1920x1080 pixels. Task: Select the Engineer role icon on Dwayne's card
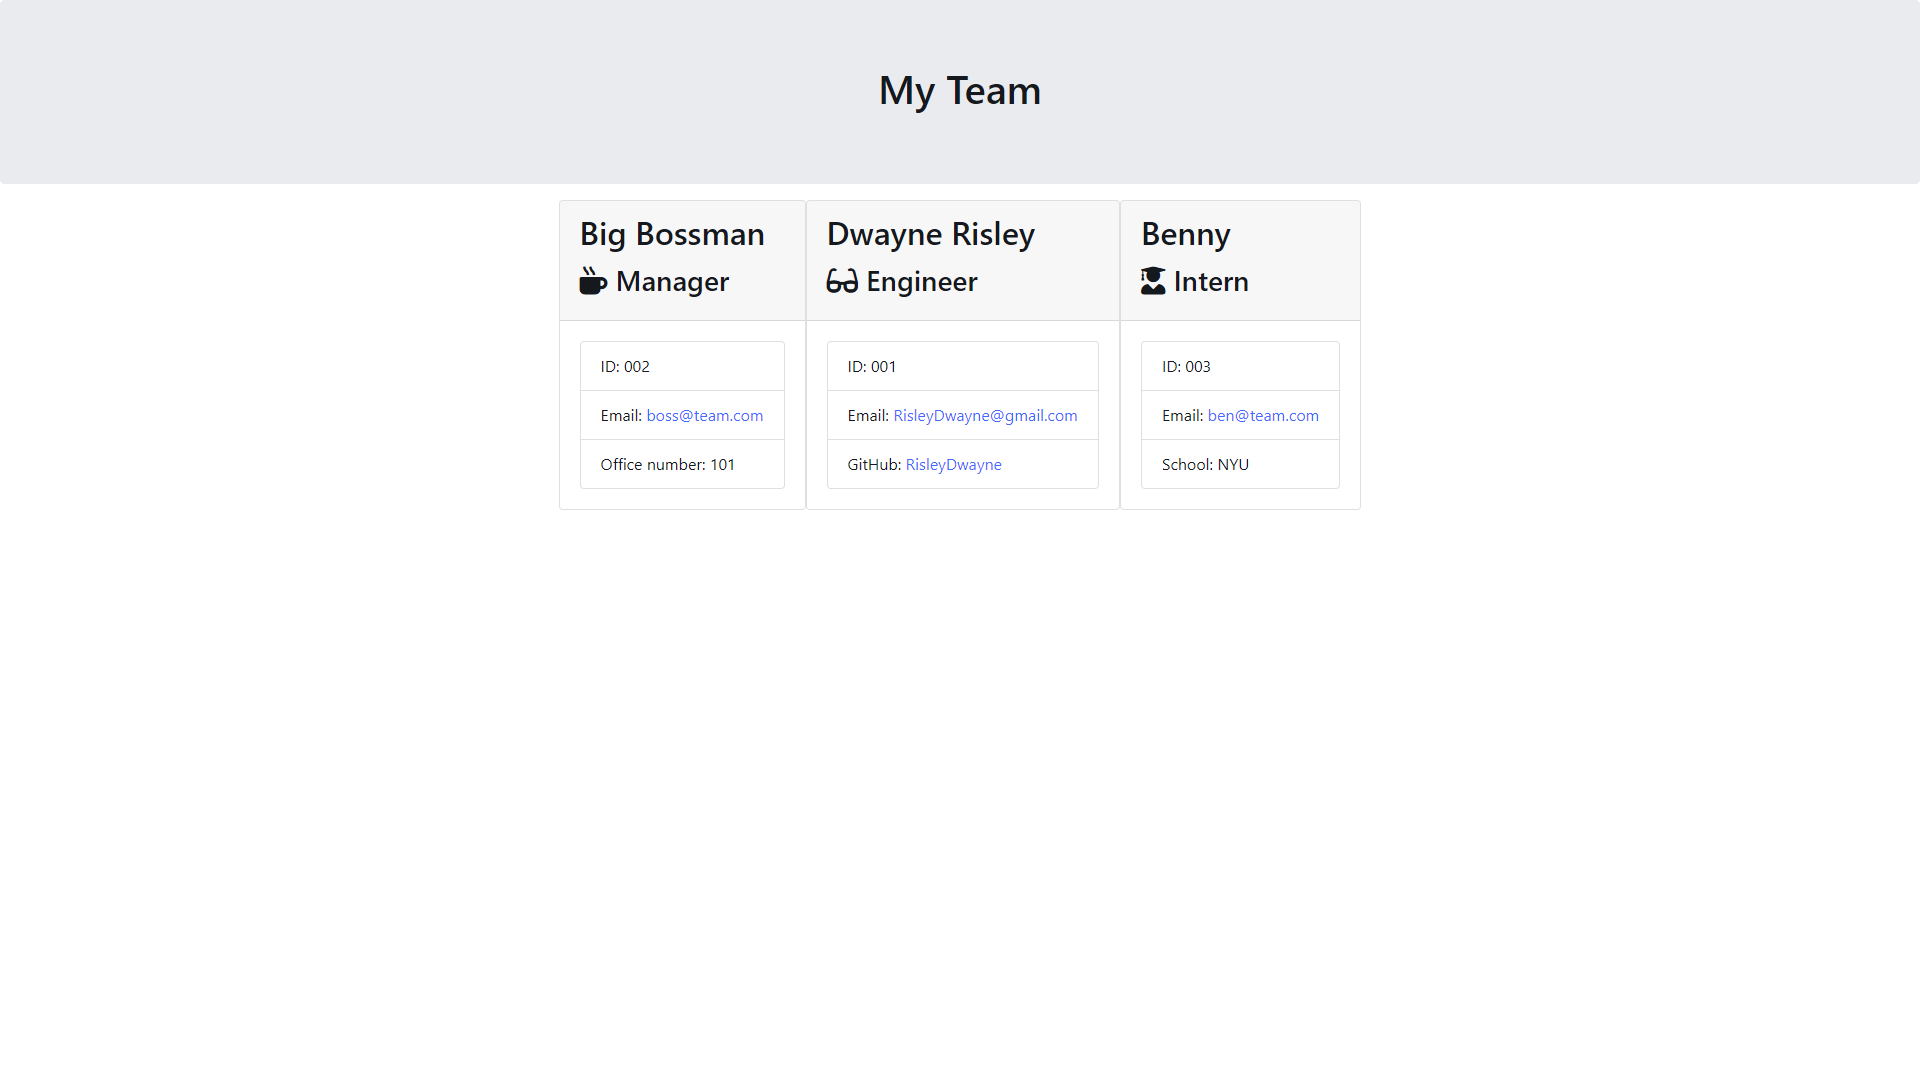[x=841, y=281]
